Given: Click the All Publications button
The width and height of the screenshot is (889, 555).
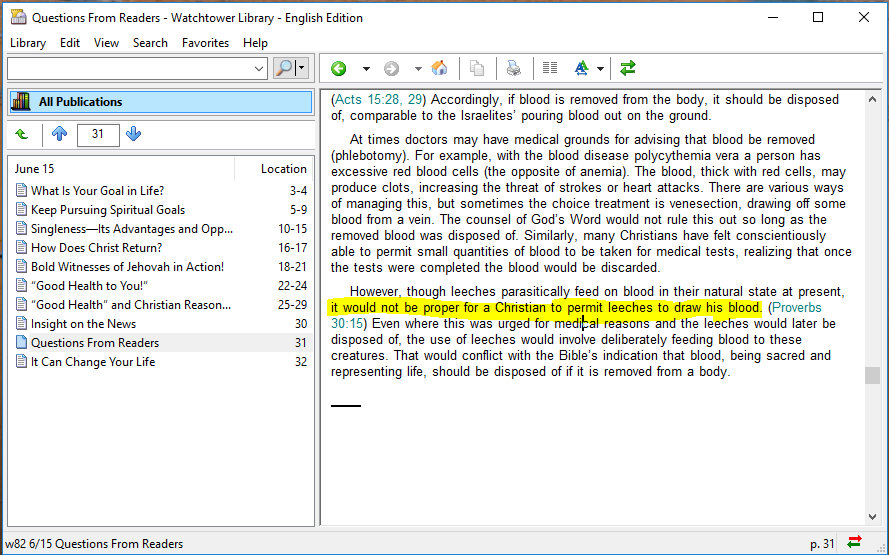Looking at the screenshot, I should tap(160, 102).
